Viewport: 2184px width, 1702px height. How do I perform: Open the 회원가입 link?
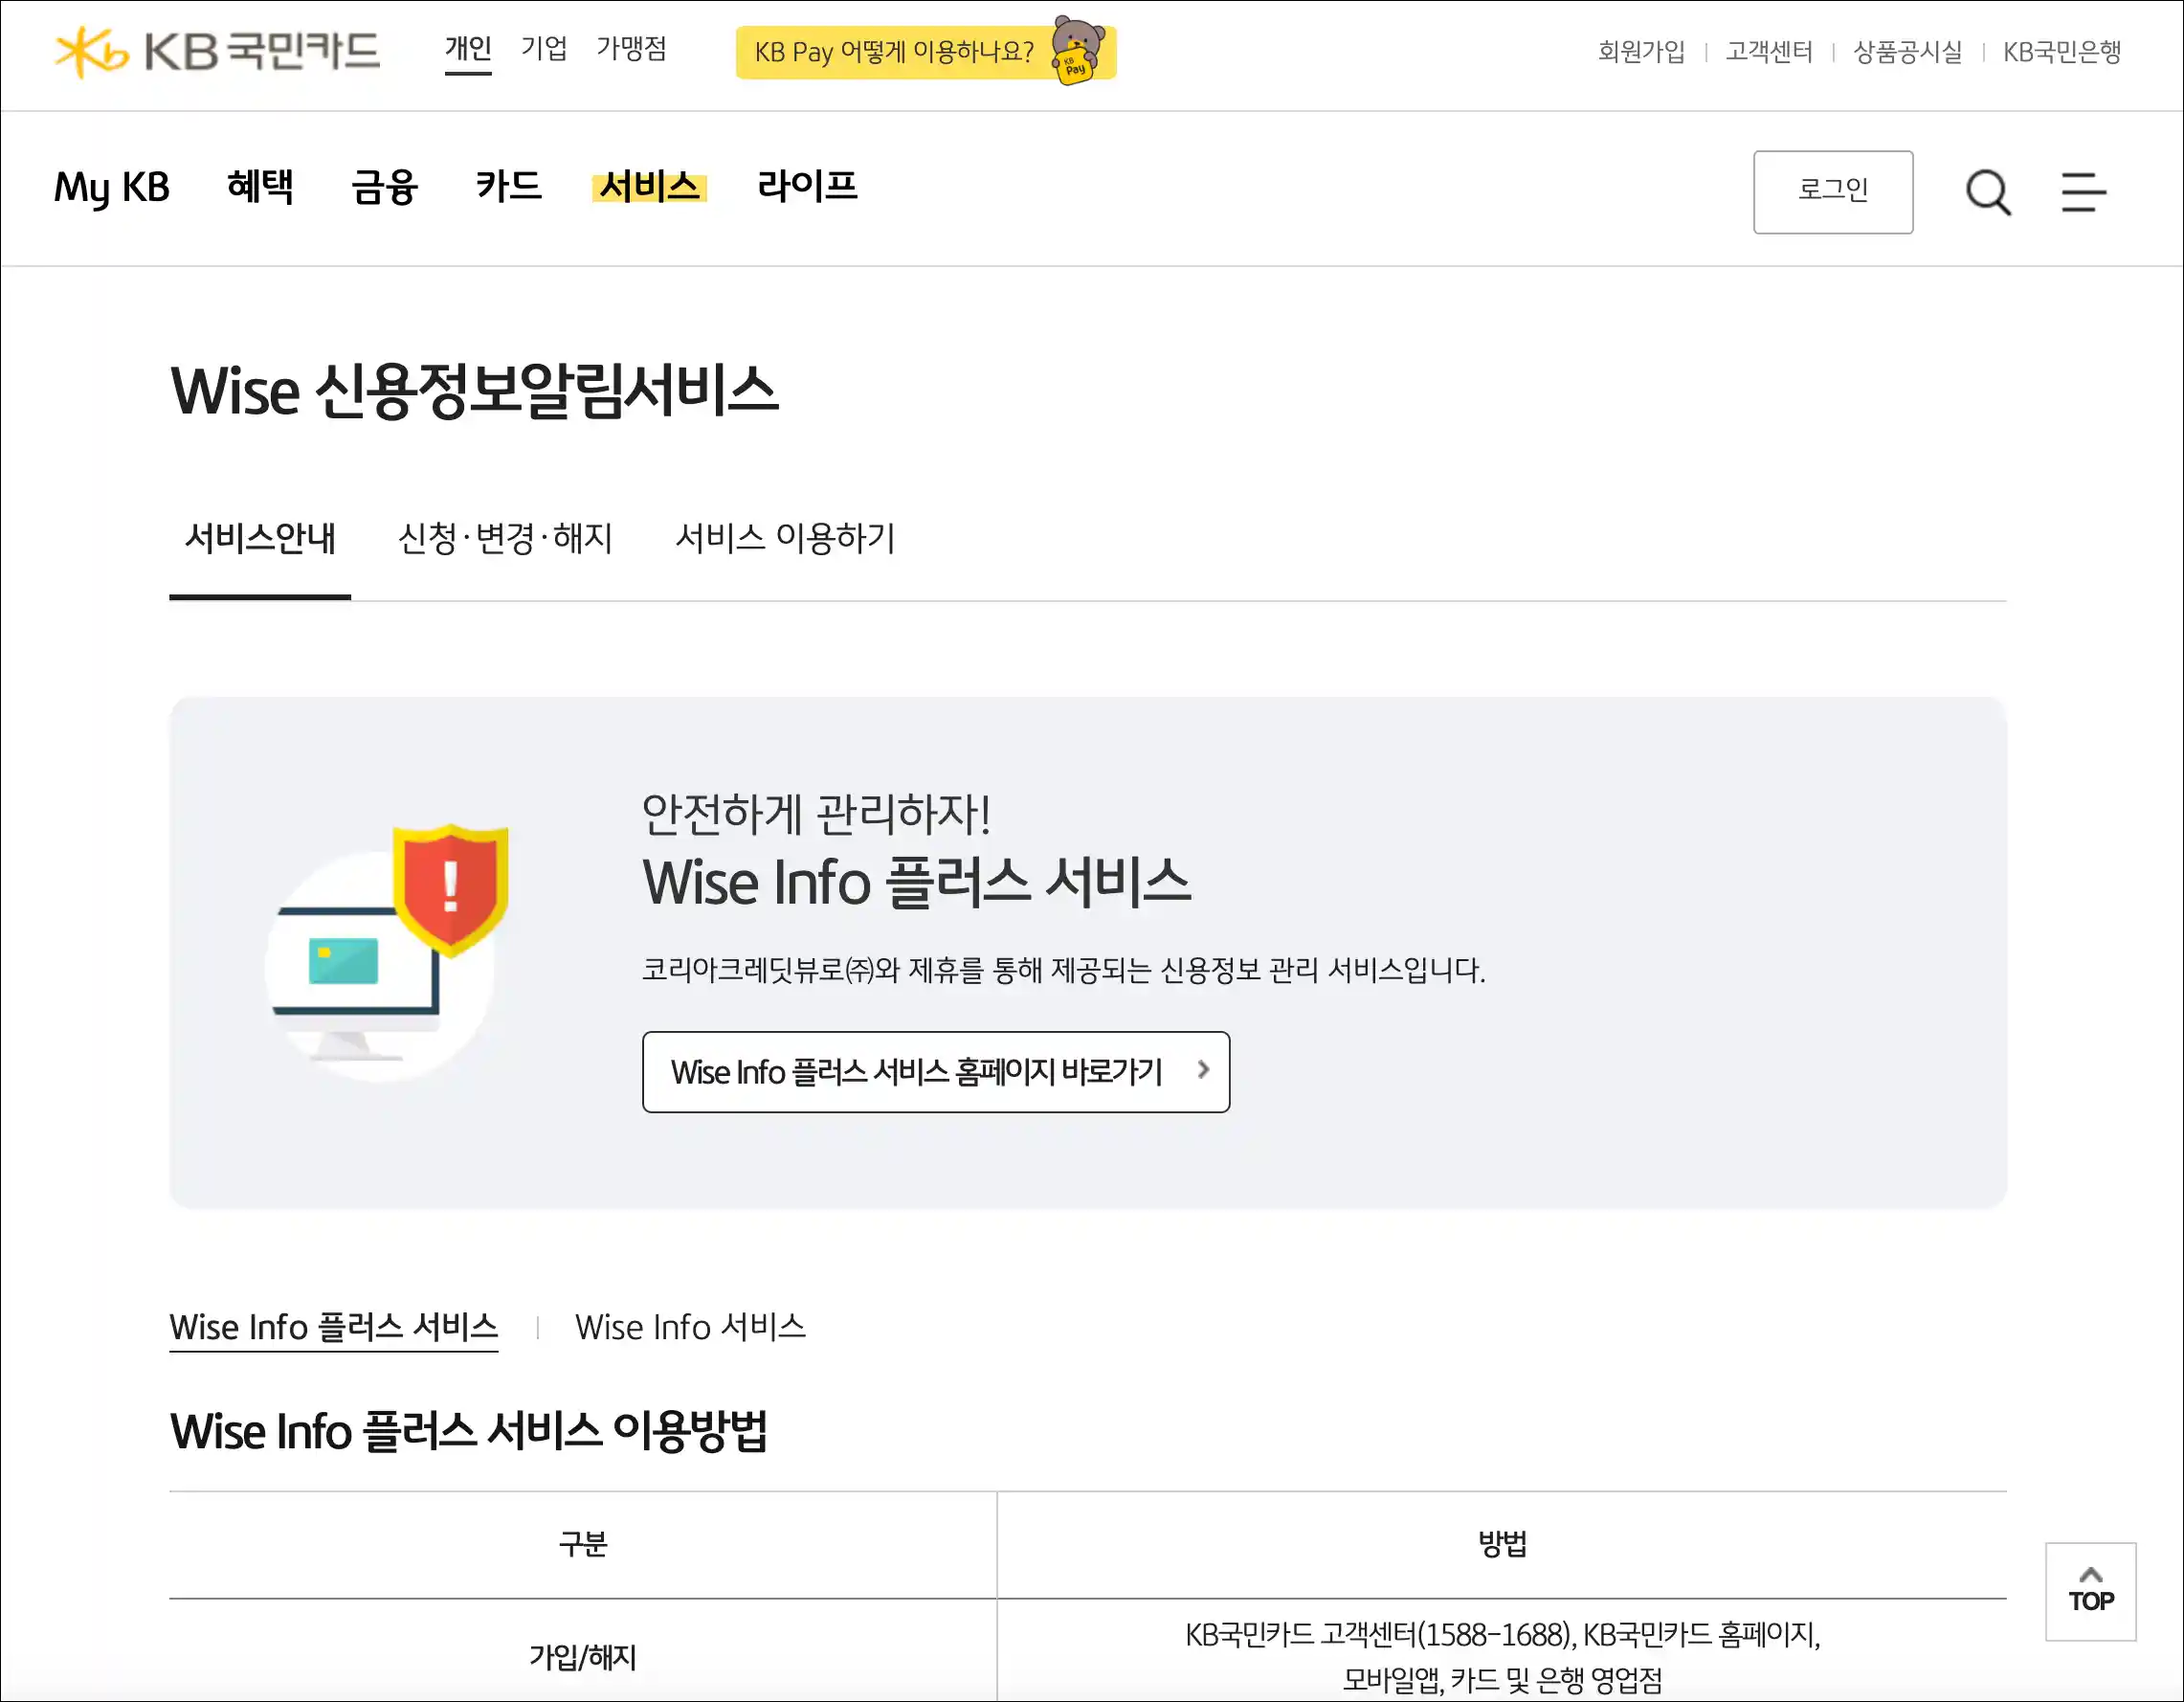(x=1640, y=52)
